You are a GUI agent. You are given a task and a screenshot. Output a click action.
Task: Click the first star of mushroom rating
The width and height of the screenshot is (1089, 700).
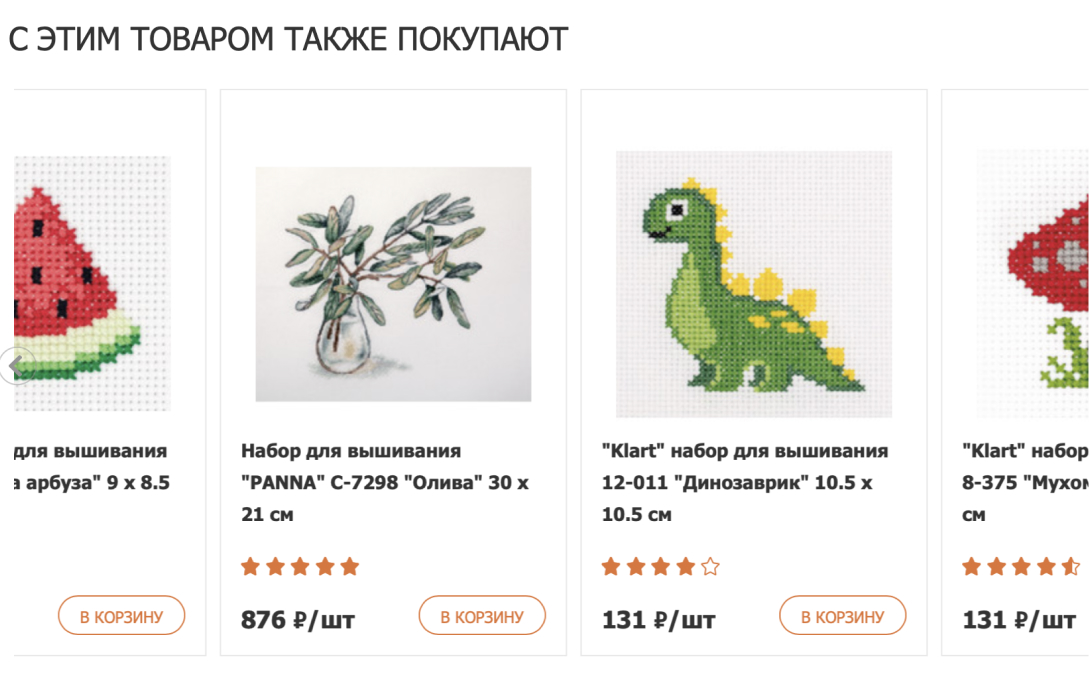(x=972, y=567)
